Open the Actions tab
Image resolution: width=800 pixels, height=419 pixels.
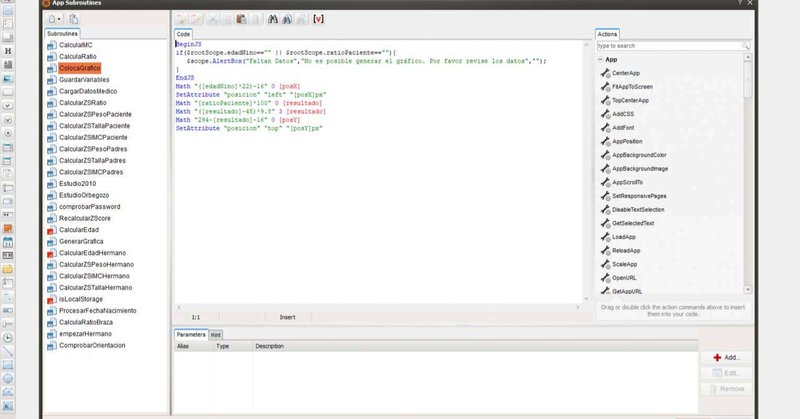tap(607, 34)
